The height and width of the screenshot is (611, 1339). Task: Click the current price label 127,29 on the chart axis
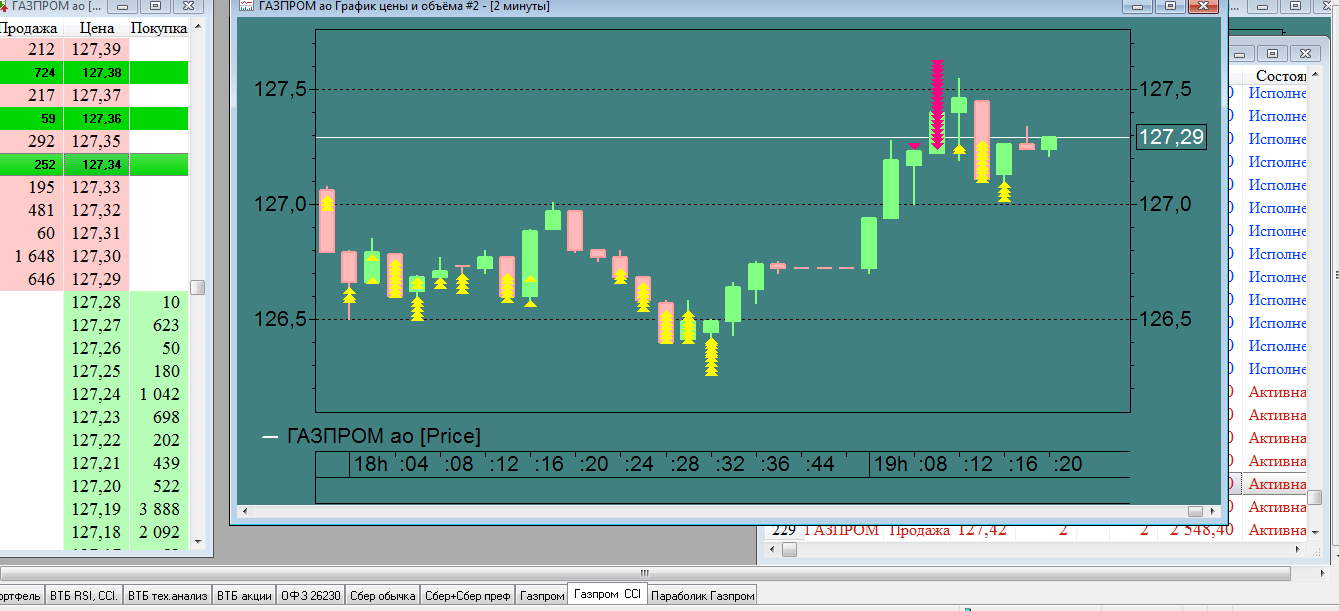coord(1171,137)
